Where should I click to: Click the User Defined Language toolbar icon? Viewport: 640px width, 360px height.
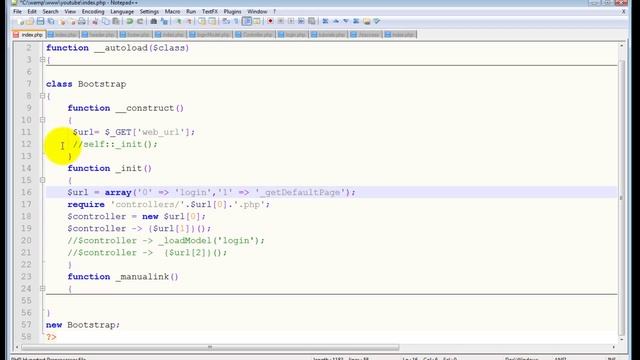click(257, 21)
